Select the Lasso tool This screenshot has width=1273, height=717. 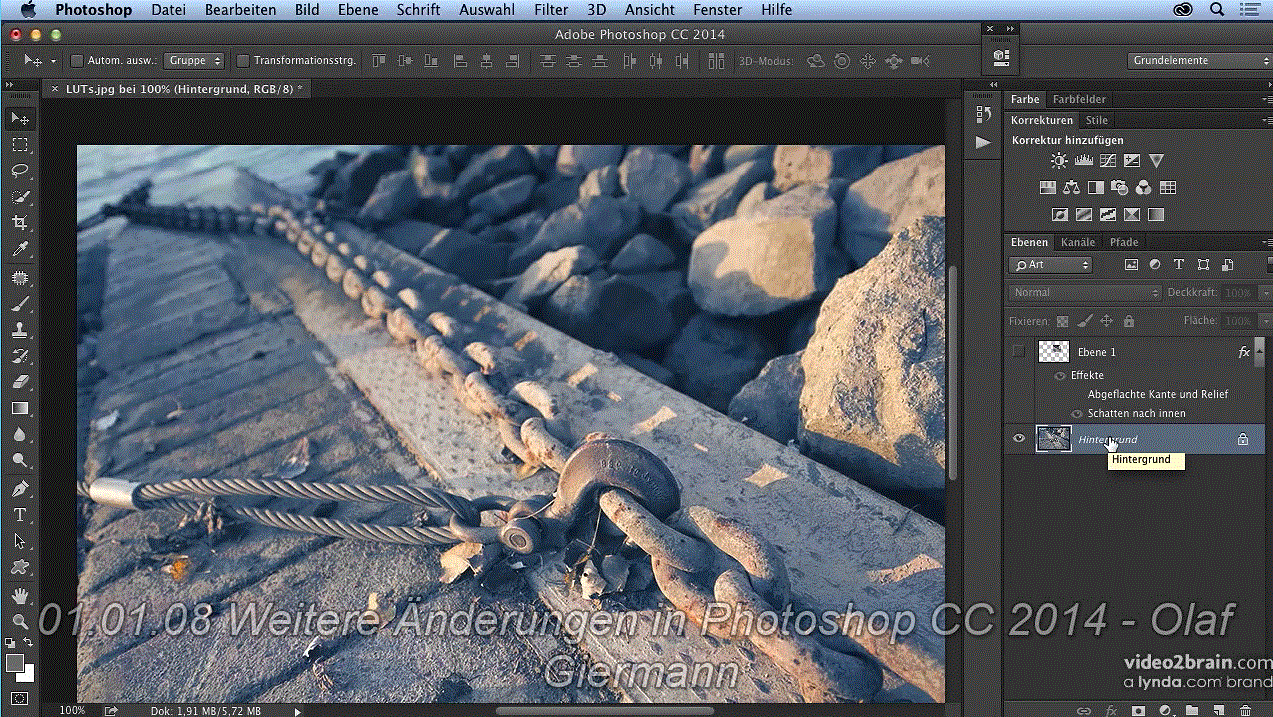[19, 171]
